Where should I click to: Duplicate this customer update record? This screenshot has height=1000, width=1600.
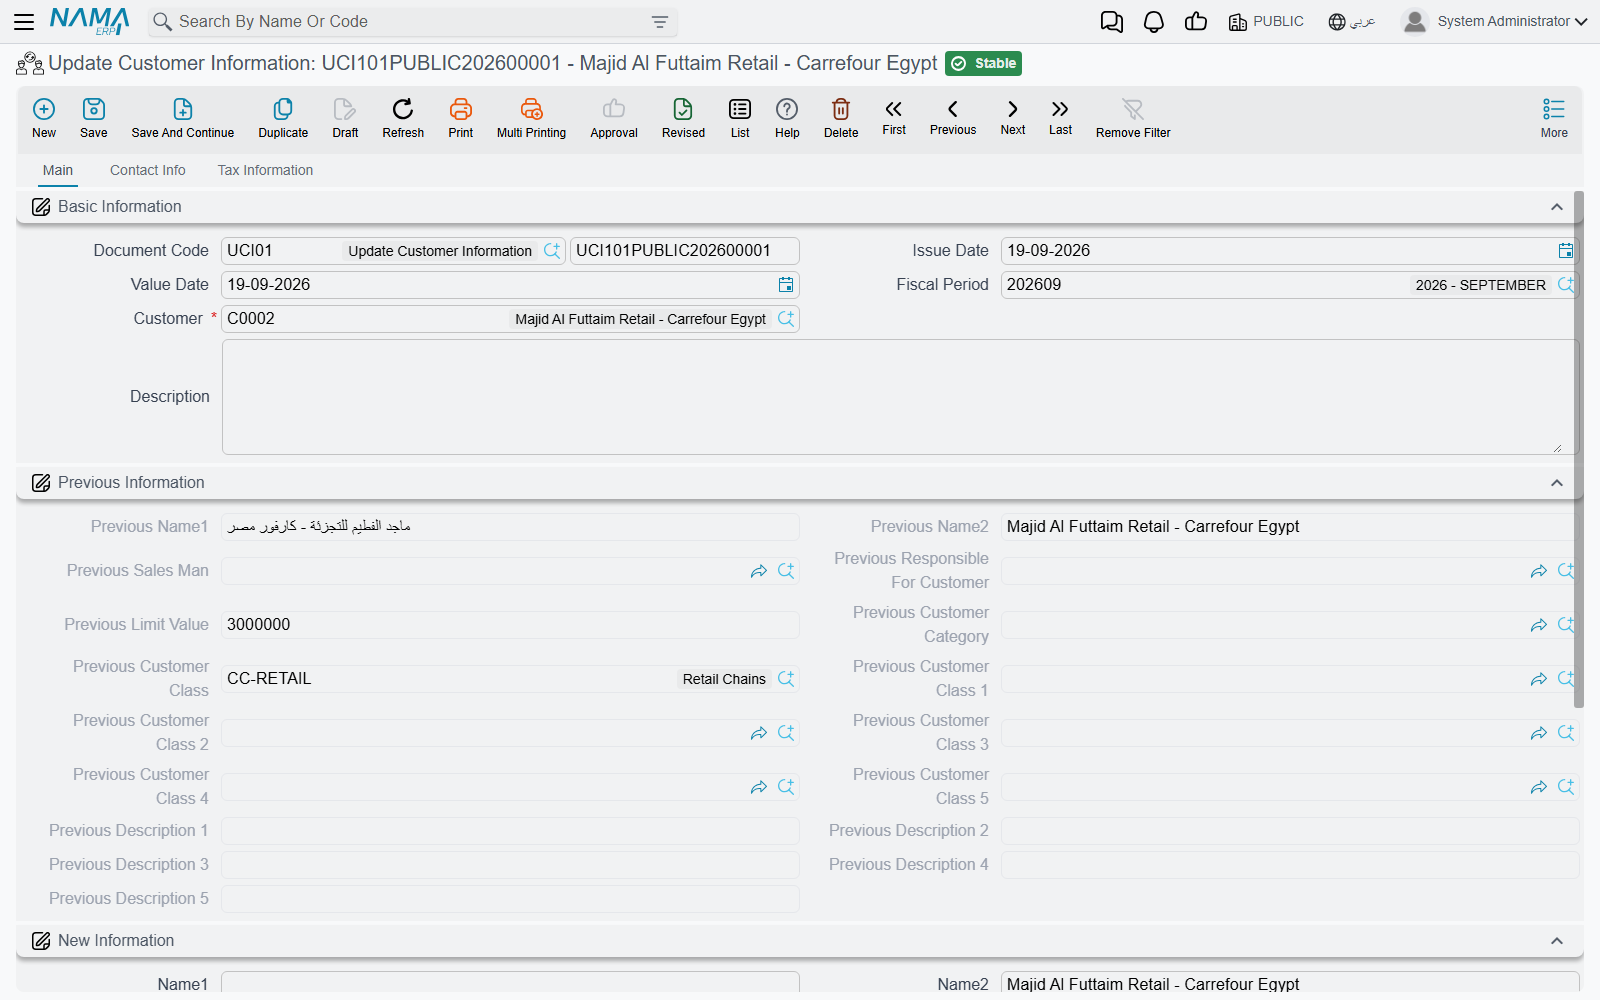[283, 118]
